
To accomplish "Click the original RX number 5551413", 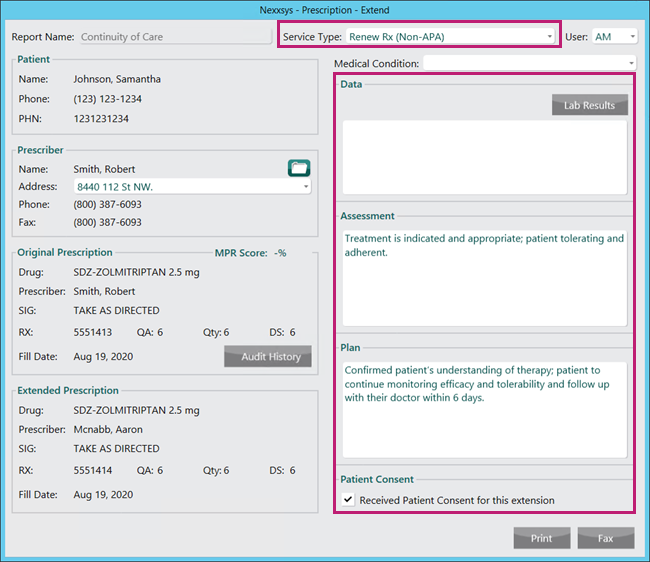I will coord(93,332).
